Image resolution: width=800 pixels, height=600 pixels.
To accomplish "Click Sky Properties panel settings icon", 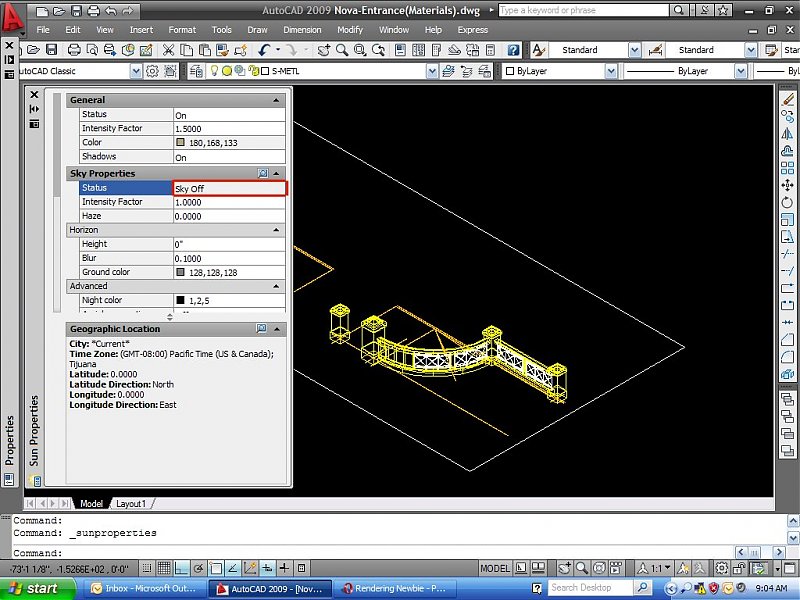I will click(263, 173).
